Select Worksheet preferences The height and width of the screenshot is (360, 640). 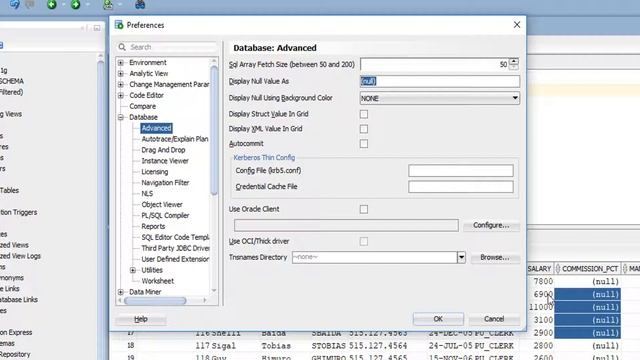(158, 281)
